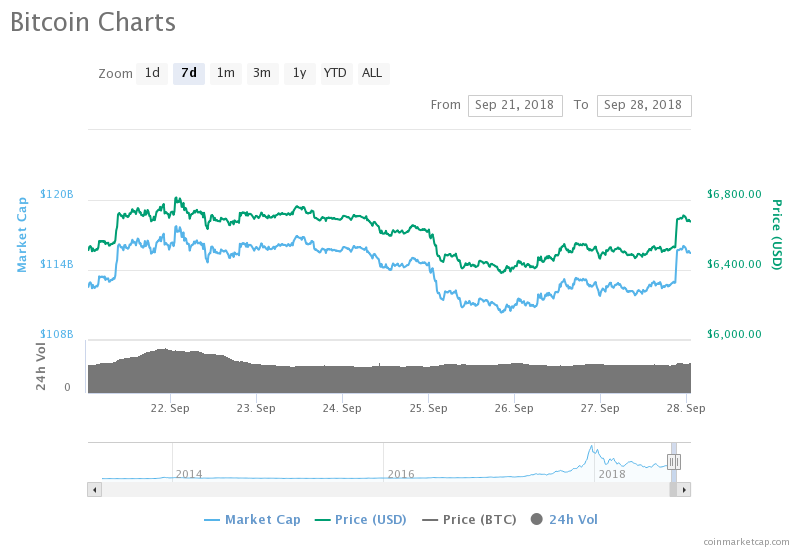Open the coinmarketcap.com credit link
Image resolution: width=800 pixels, height=550 pixels.
click(x=746, y=542)
